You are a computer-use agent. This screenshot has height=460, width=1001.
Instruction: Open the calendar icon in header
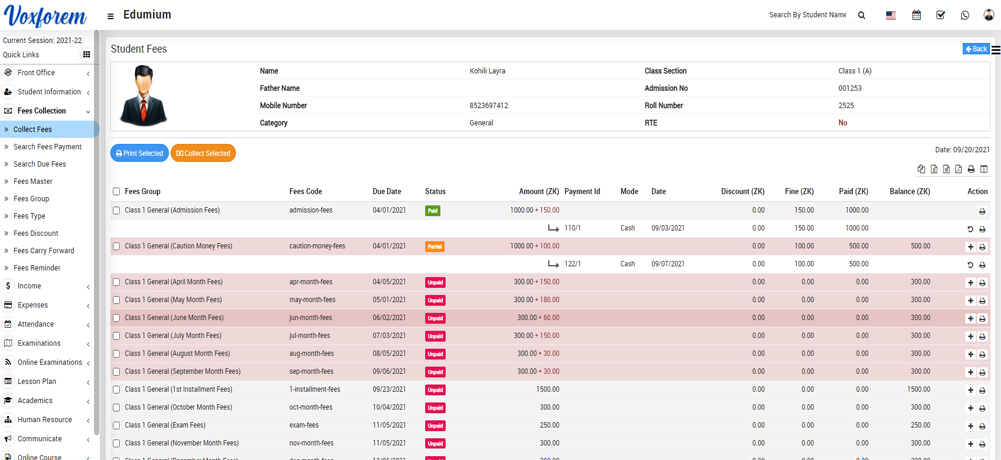[x=916, y=16]
